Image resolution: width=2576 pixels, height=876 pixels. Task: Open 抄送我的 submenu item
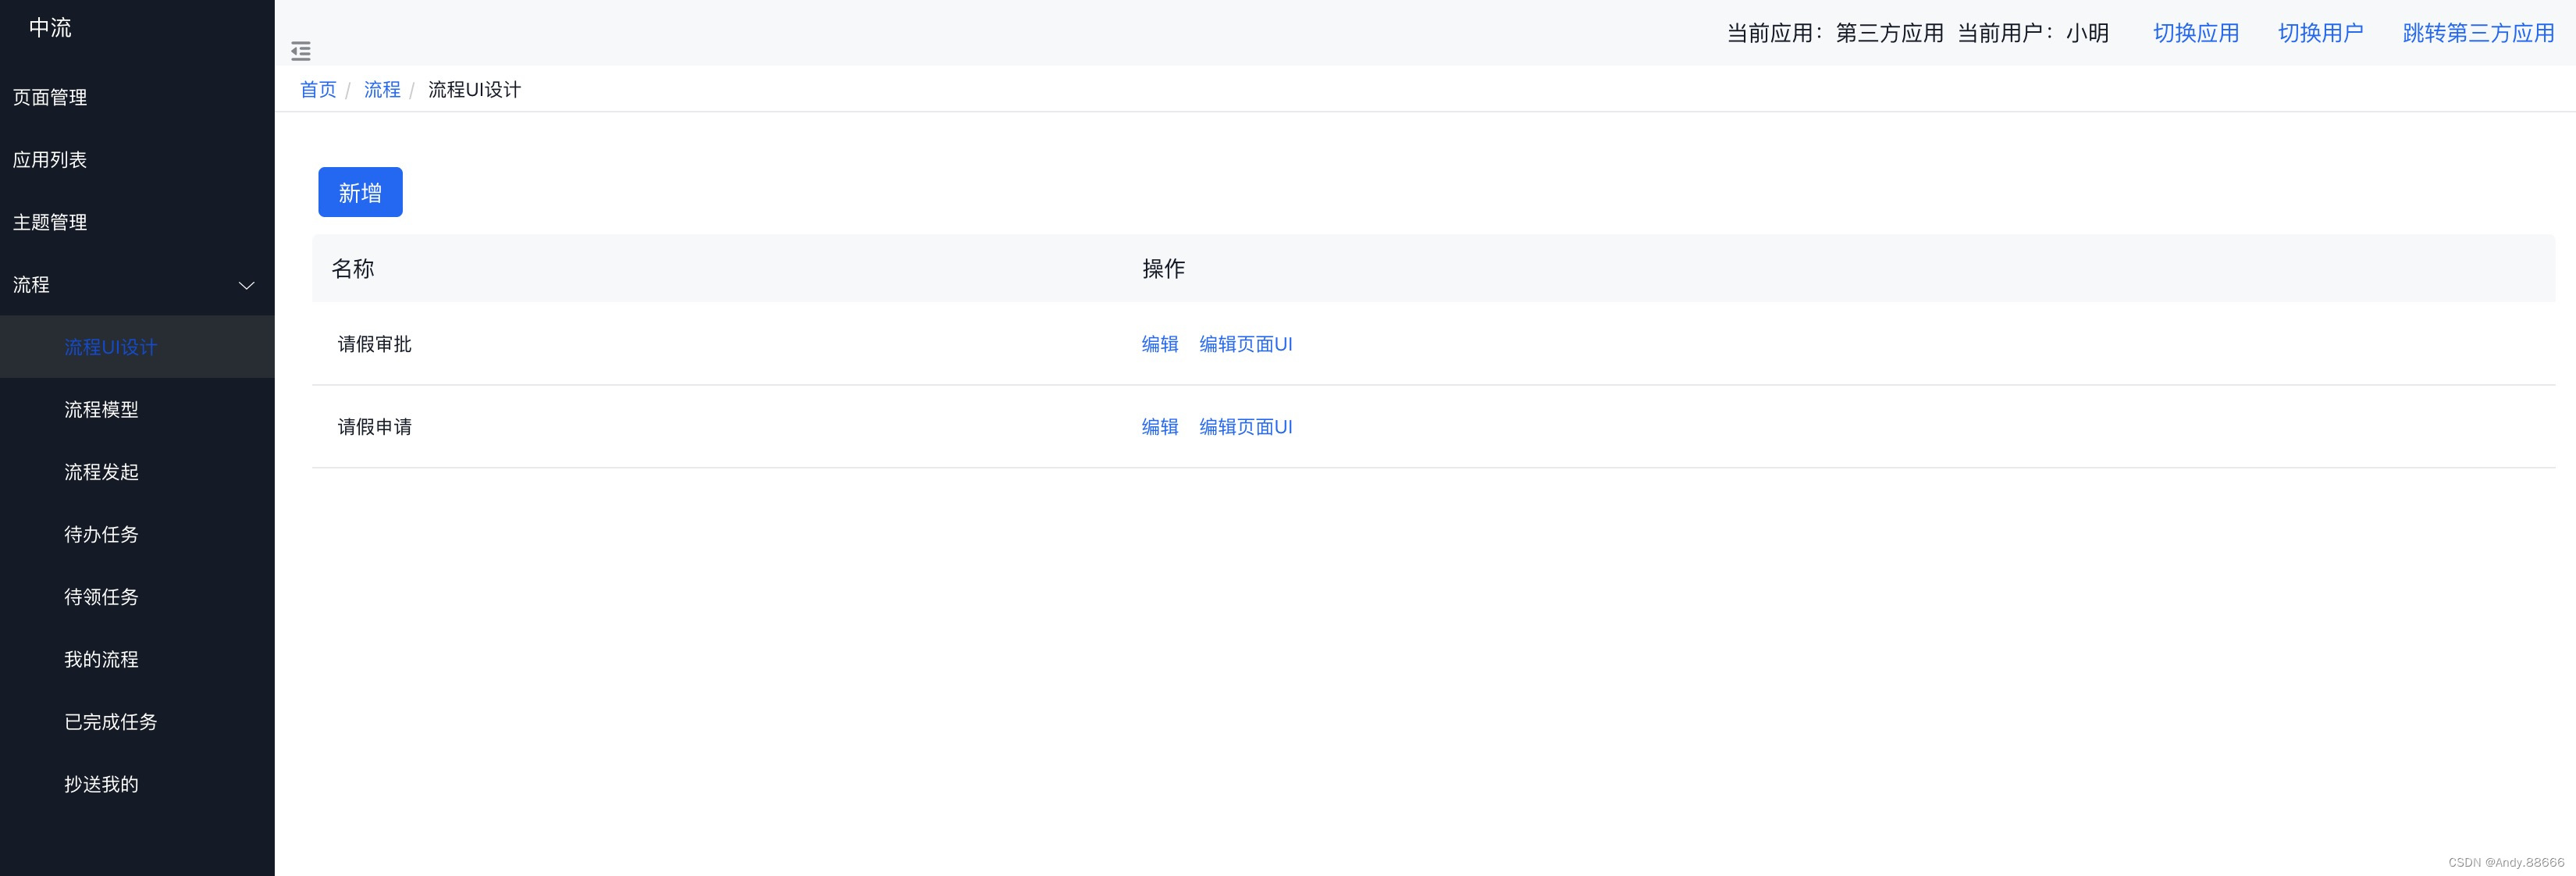[102, 785]
